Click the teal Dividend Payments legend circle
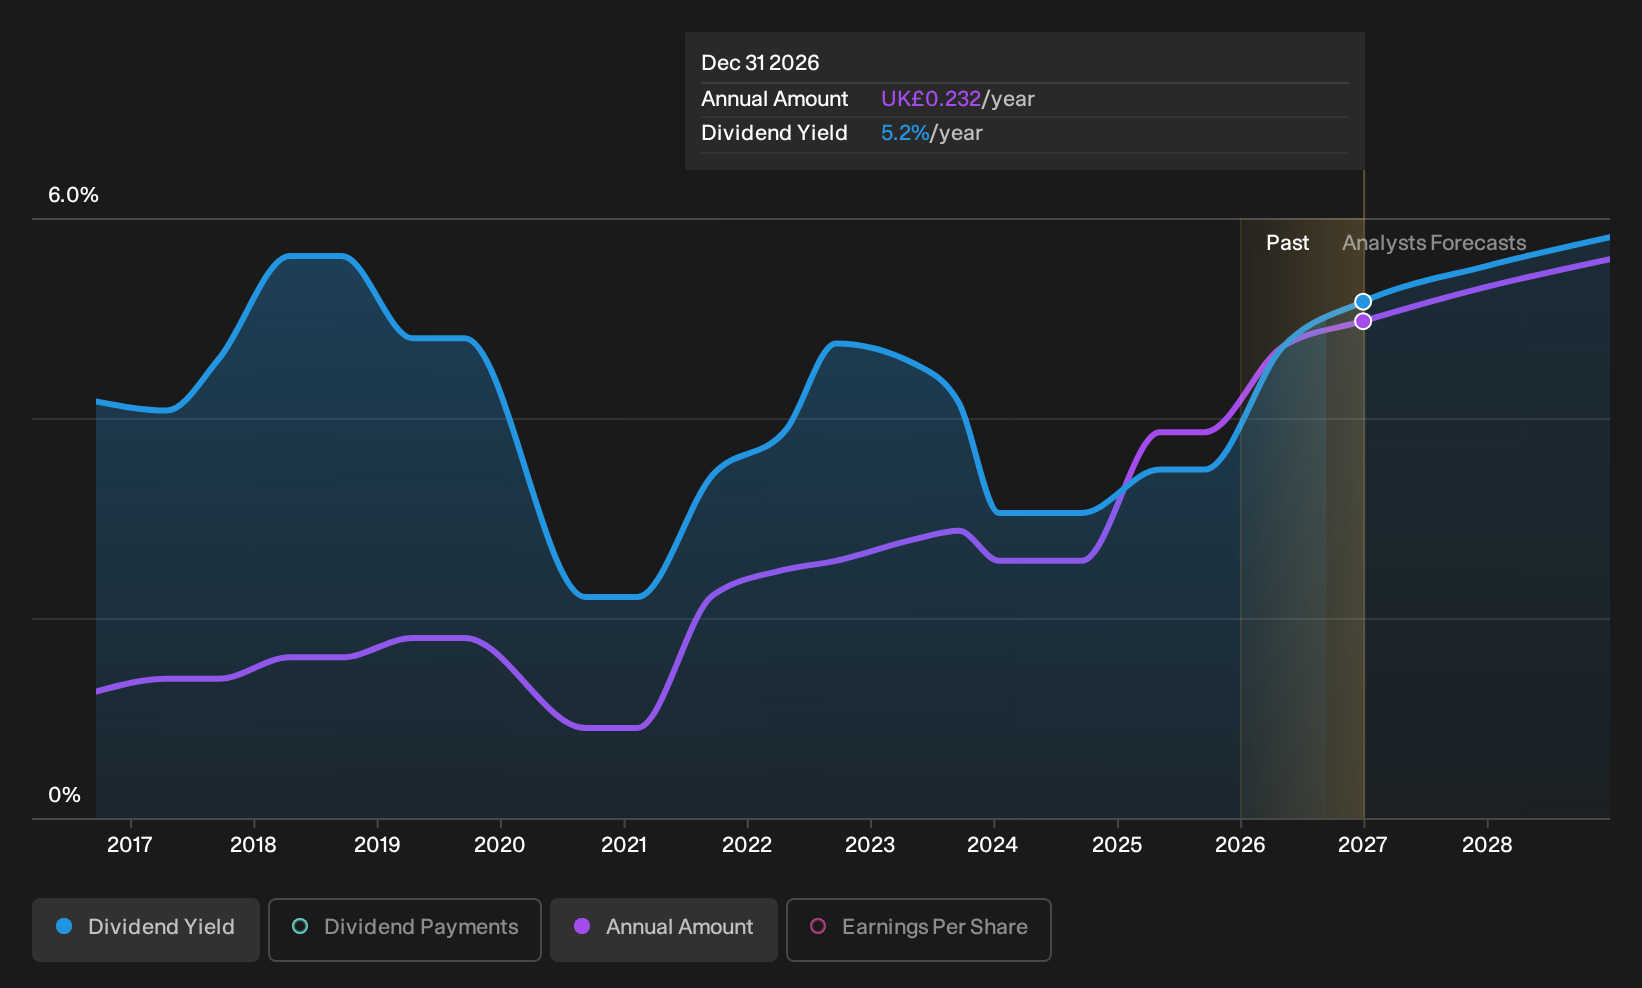 pyautogui.click(x=300, y=927)
